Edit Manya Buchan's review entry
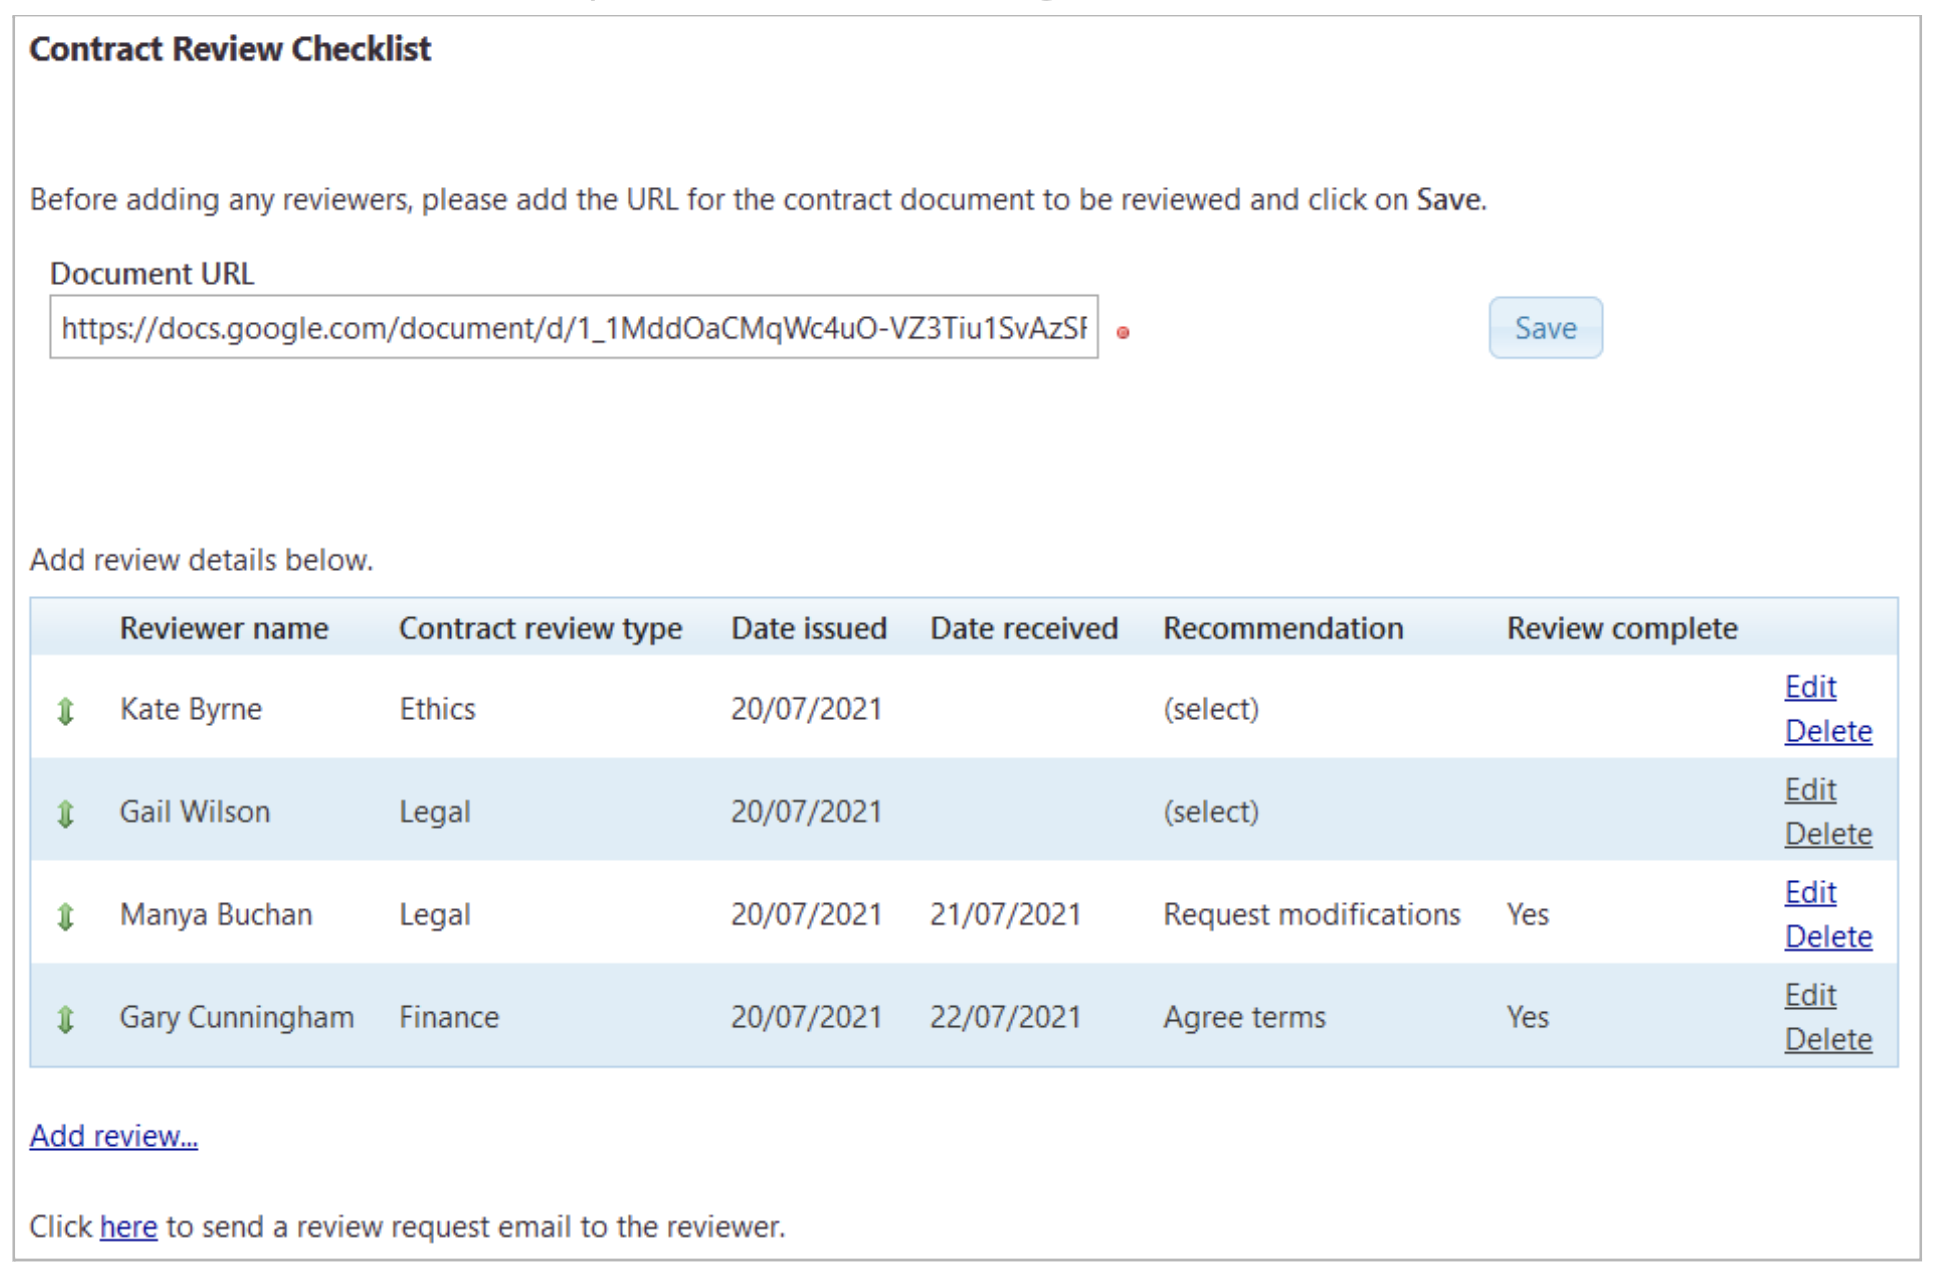The width and height of the screenshot is (1938, 1280). [x=1810, y=892]
